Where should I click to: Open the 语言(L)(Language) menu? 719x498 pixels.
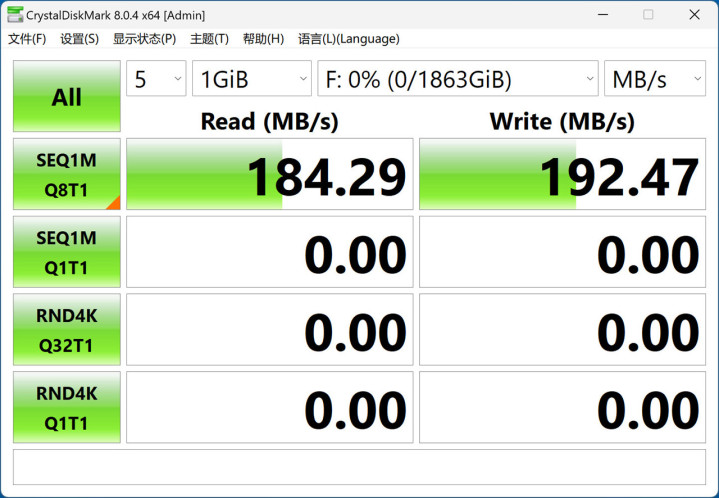[348, 39]
